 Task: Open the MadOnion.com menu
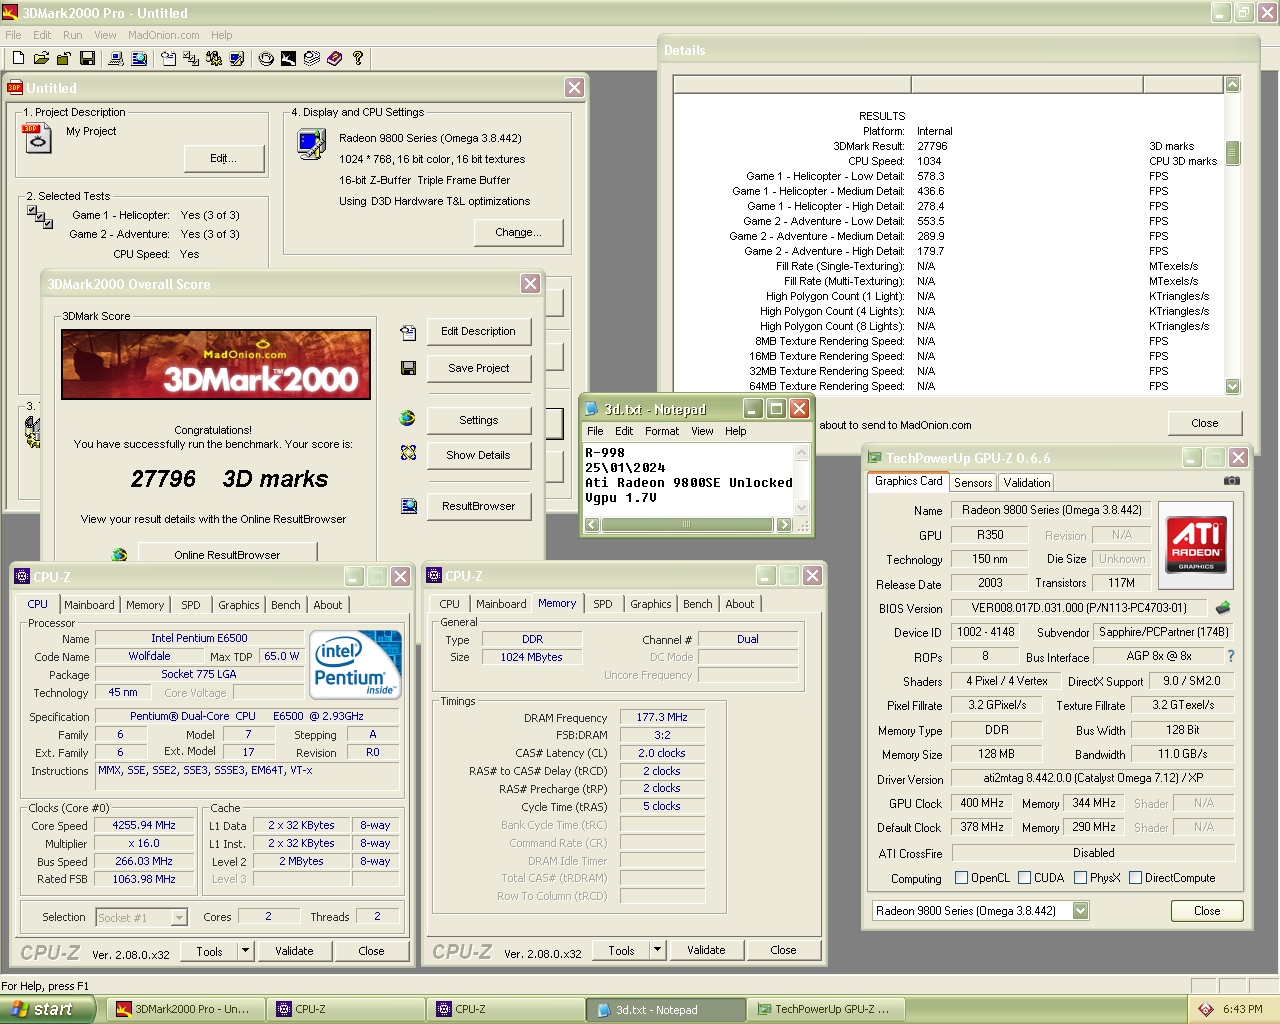(x=164, y=35)
